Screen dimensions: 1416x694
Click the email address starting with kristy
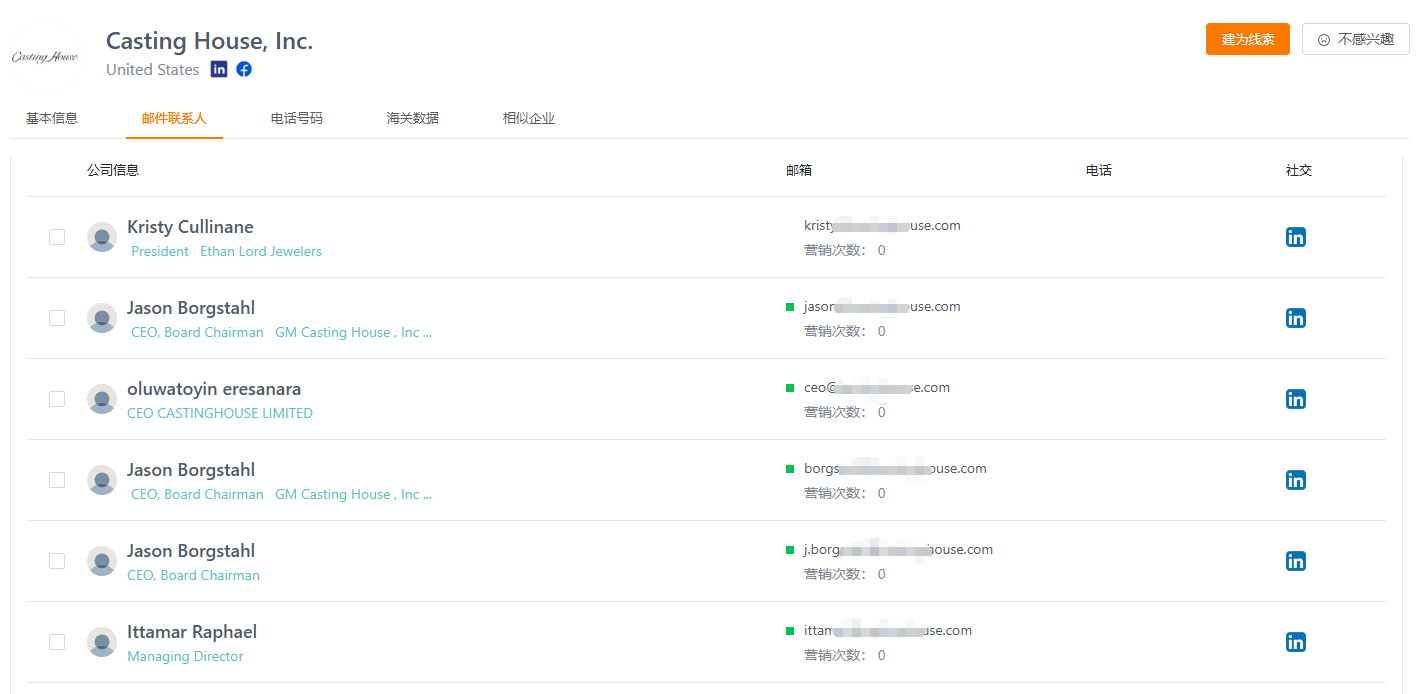(x=882, y=226)
